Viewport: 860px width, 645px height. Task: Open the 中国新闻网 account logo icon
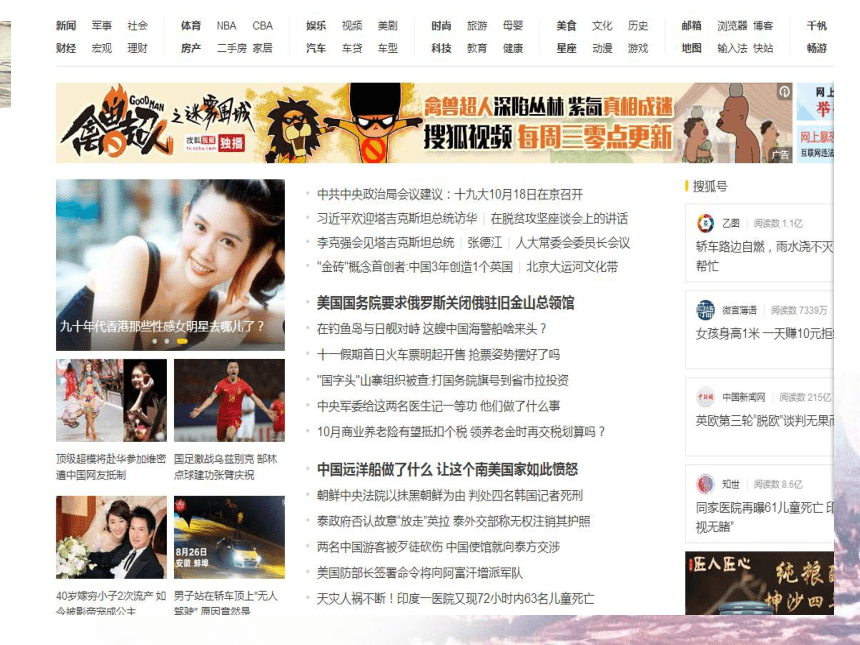click(x=705, y=397)
